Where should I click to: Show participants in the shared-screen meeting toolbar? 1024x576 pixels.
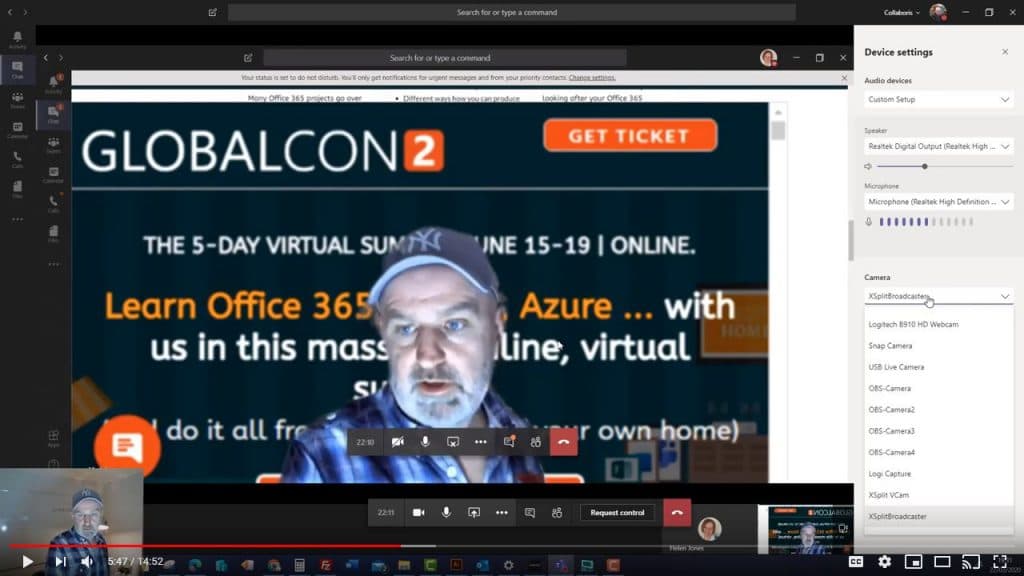tap(536, 442)
